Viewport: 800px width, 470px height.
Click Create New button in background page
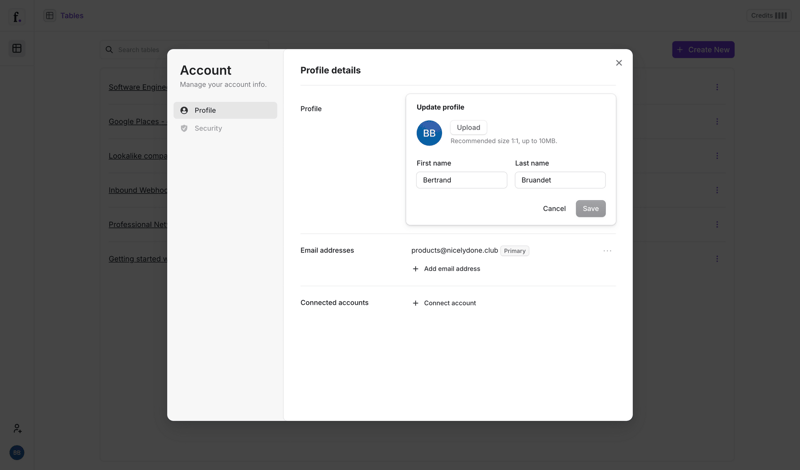tap(703, 50)
